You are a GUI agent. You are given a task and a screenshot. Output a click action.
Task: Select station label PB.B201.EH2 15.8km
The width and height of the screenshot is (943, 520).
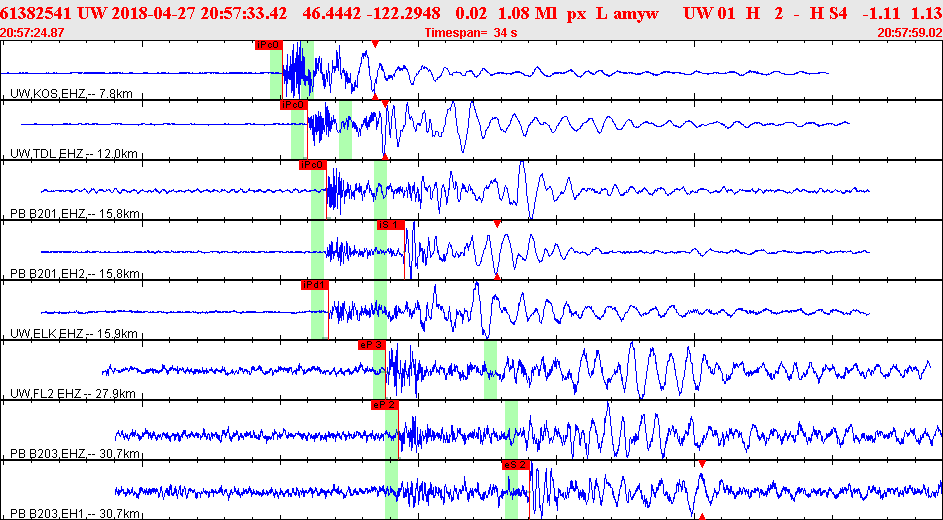[75, 274]
